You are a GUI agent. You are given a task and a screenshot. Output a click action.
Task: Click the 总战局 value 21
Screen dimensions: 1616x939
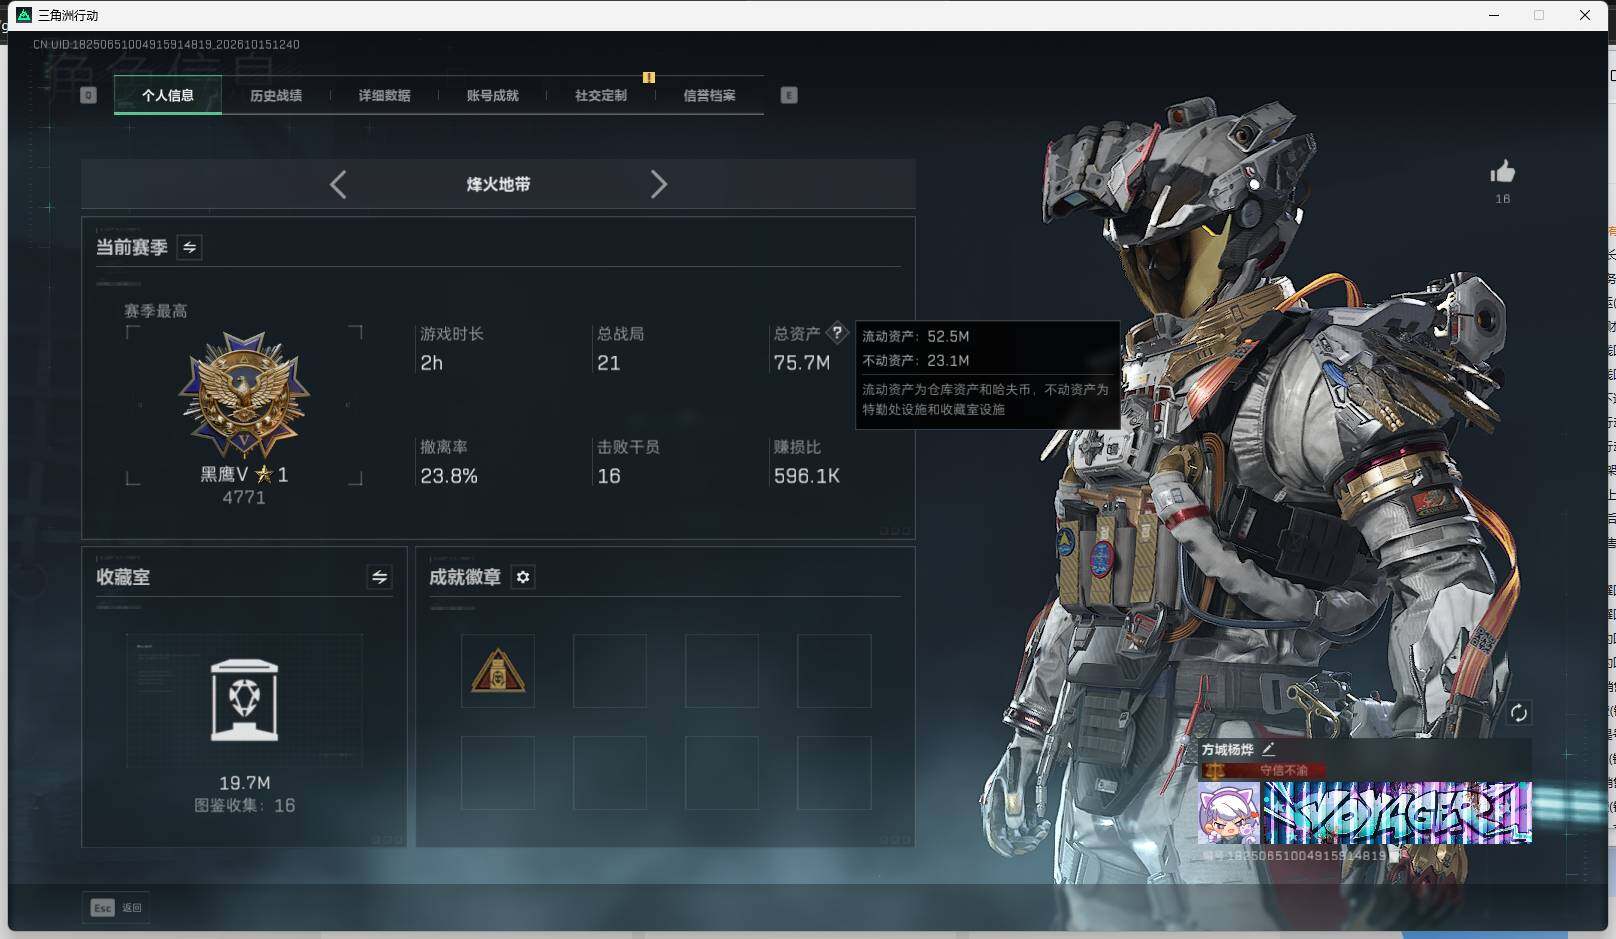608,363
